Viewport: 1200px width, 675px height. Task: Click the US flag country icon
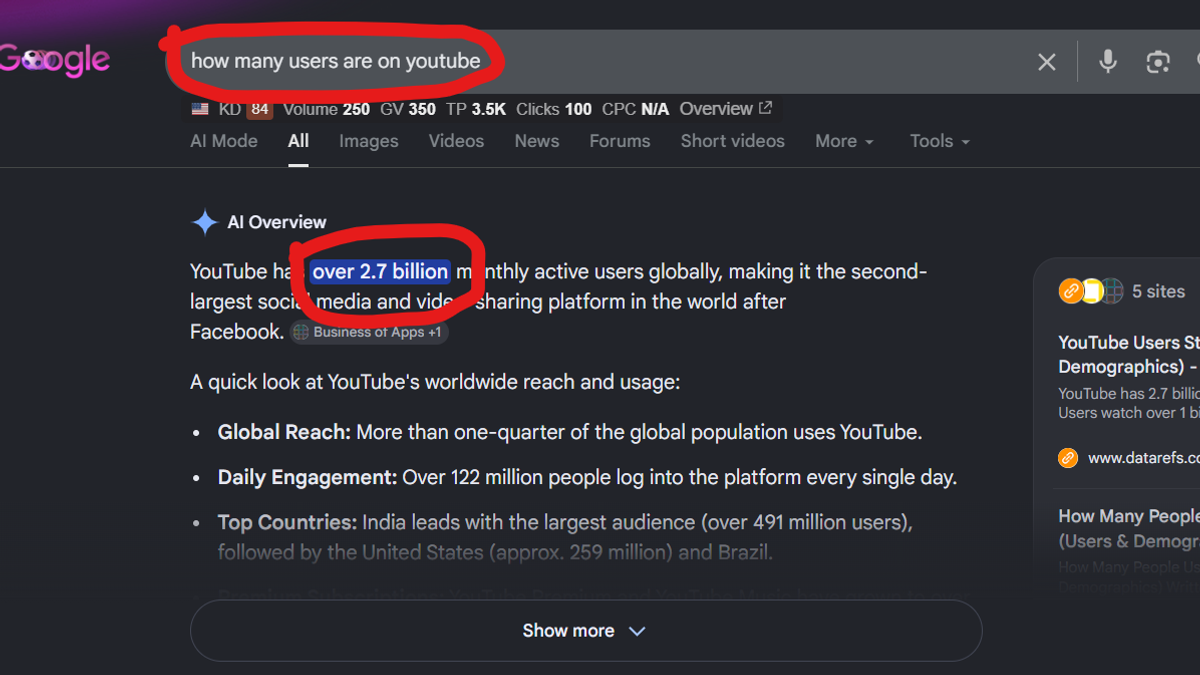point(200,109)
